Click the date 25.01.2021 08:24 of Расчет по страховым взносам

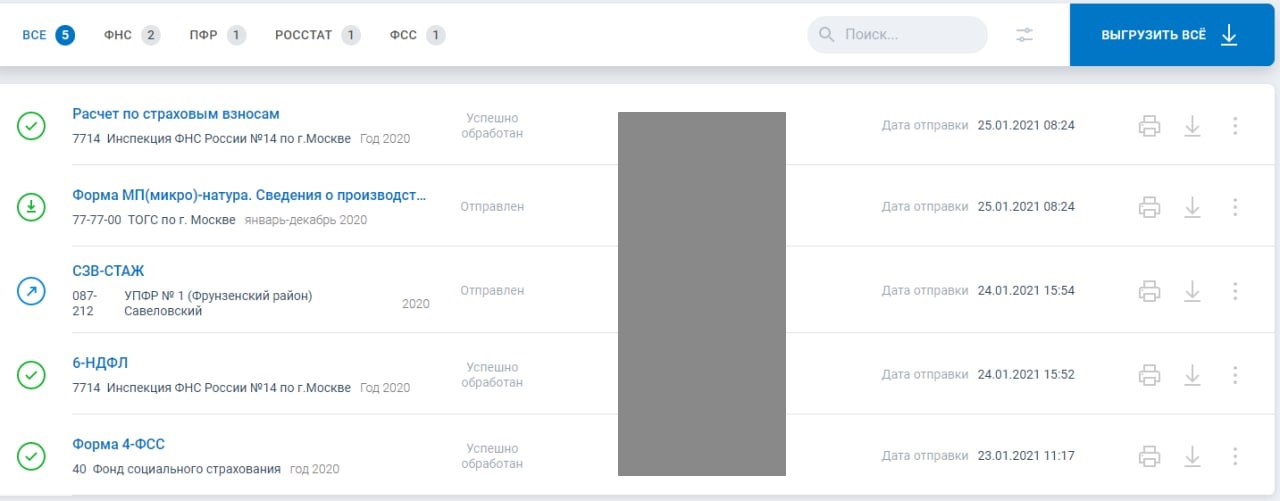[x=1026, y=126]
